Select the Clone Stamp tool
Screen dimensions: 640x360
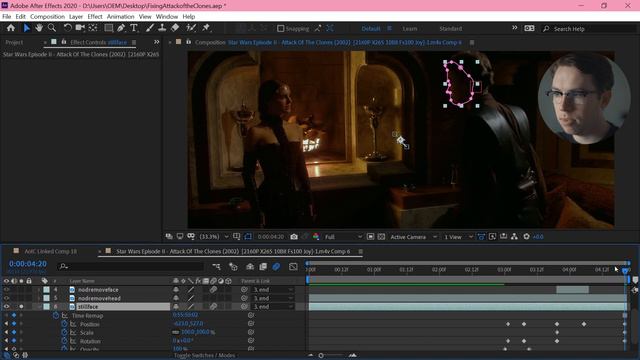(x=162, y=28)
